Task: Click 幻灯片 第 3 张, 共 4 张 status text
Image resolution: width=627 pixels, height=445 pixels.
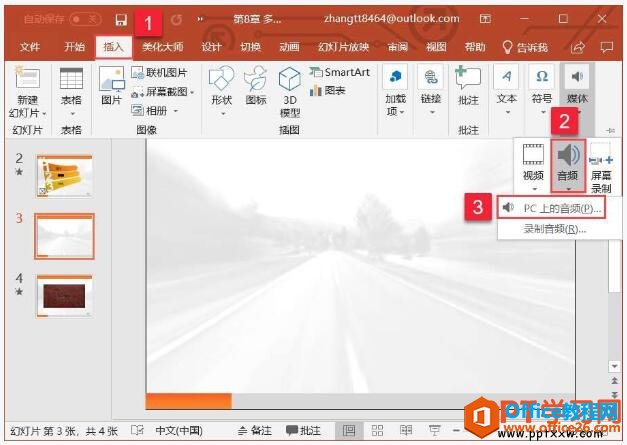Action: [x=64, y=431]
